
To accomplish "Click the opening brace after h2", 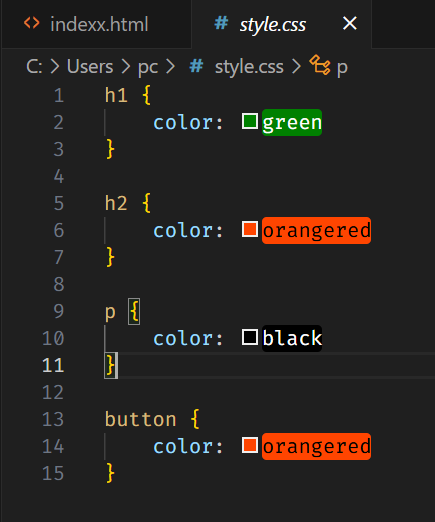I will pyautogui.click(x=146, y=203).
